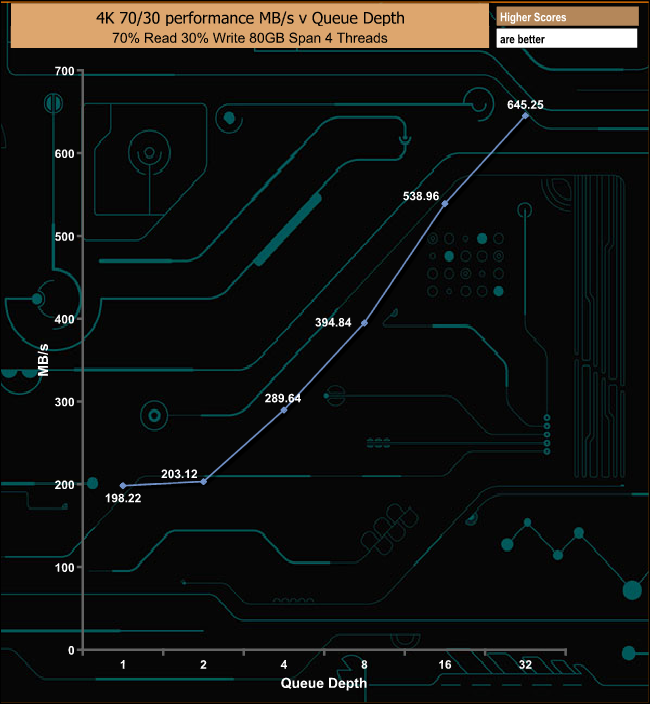The height and width of the screenshot is (704, 650).
Task: Click the data point marker for 289.64
Action: [x=284, y=410]
